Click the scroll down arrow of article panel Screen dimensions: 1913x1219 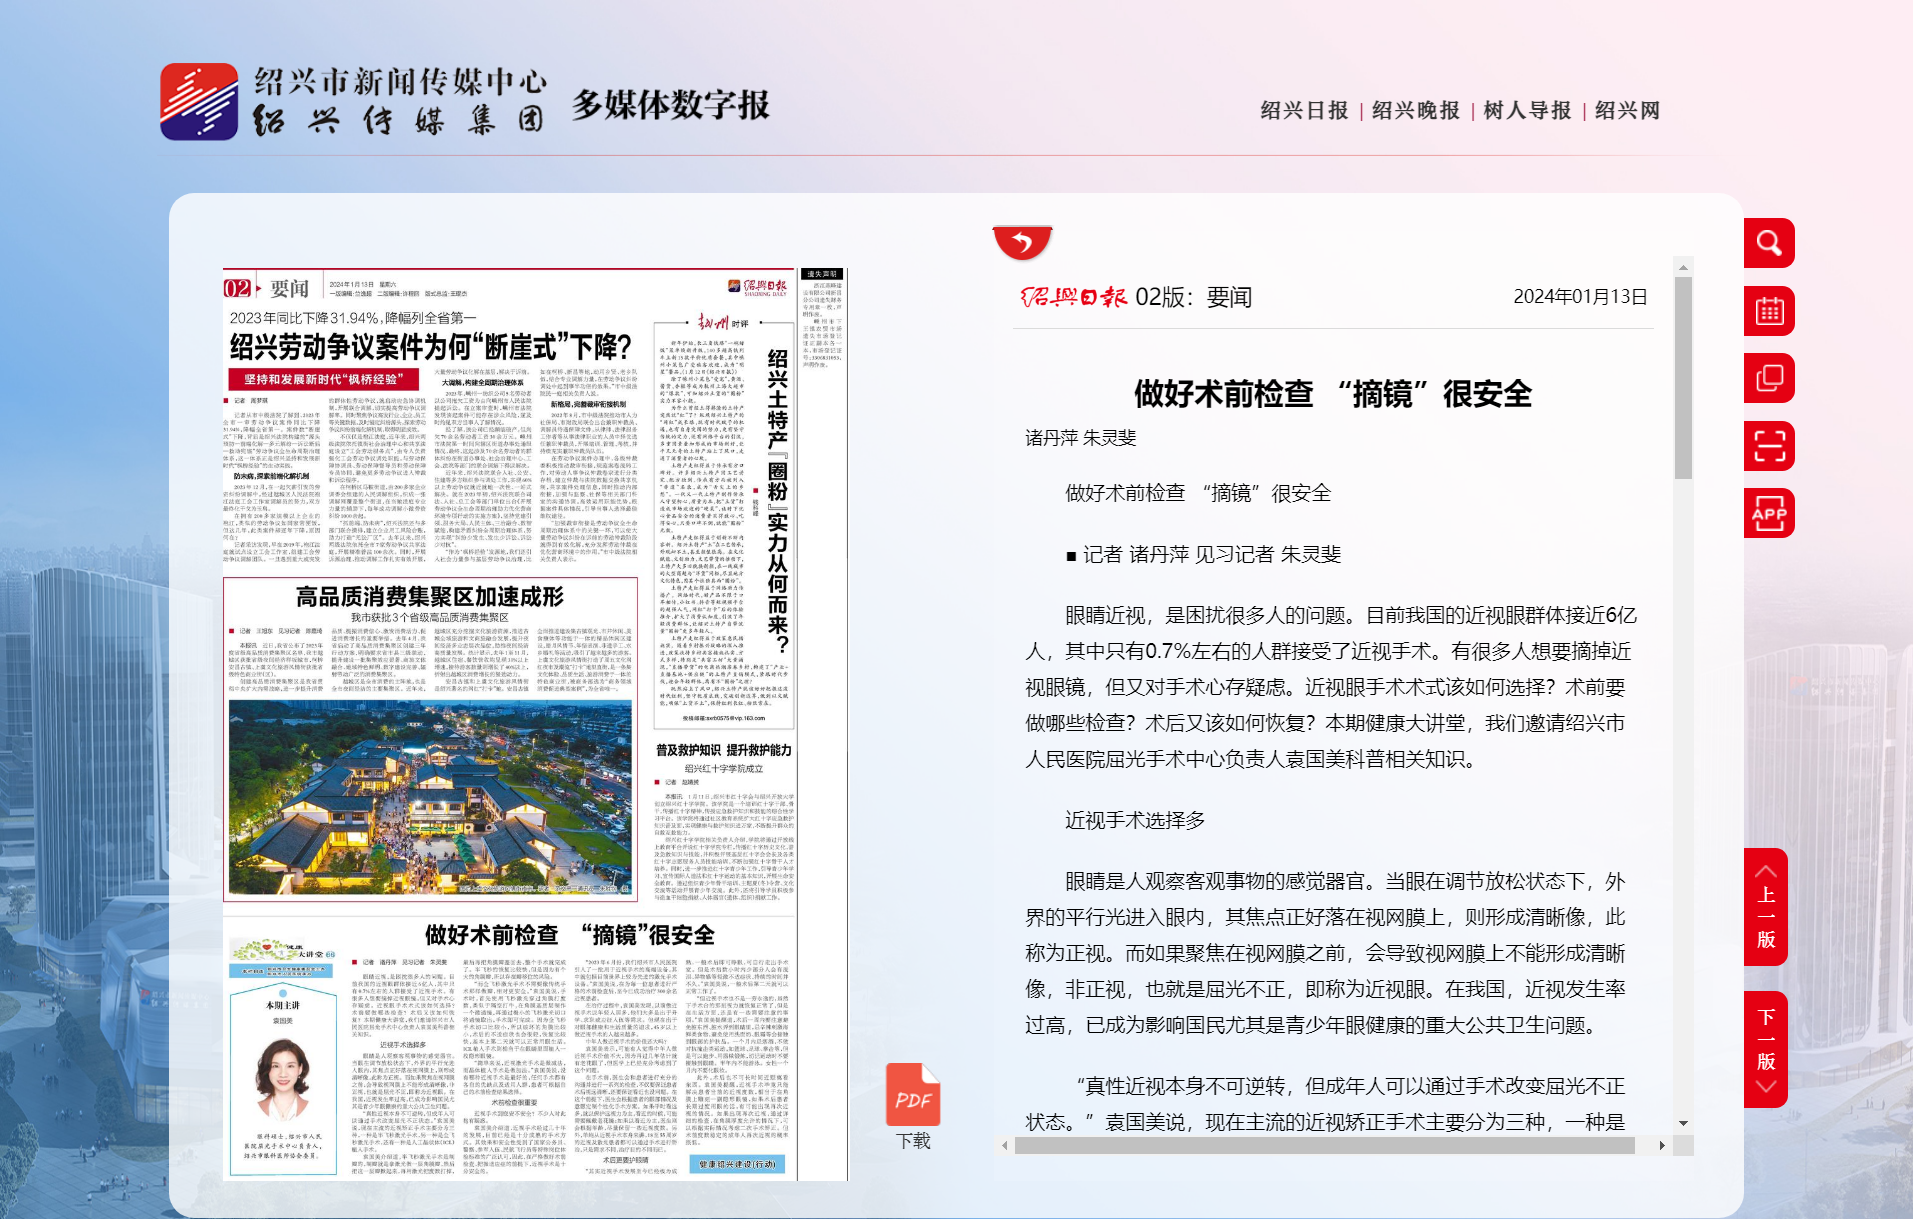click(1684, 1124)
